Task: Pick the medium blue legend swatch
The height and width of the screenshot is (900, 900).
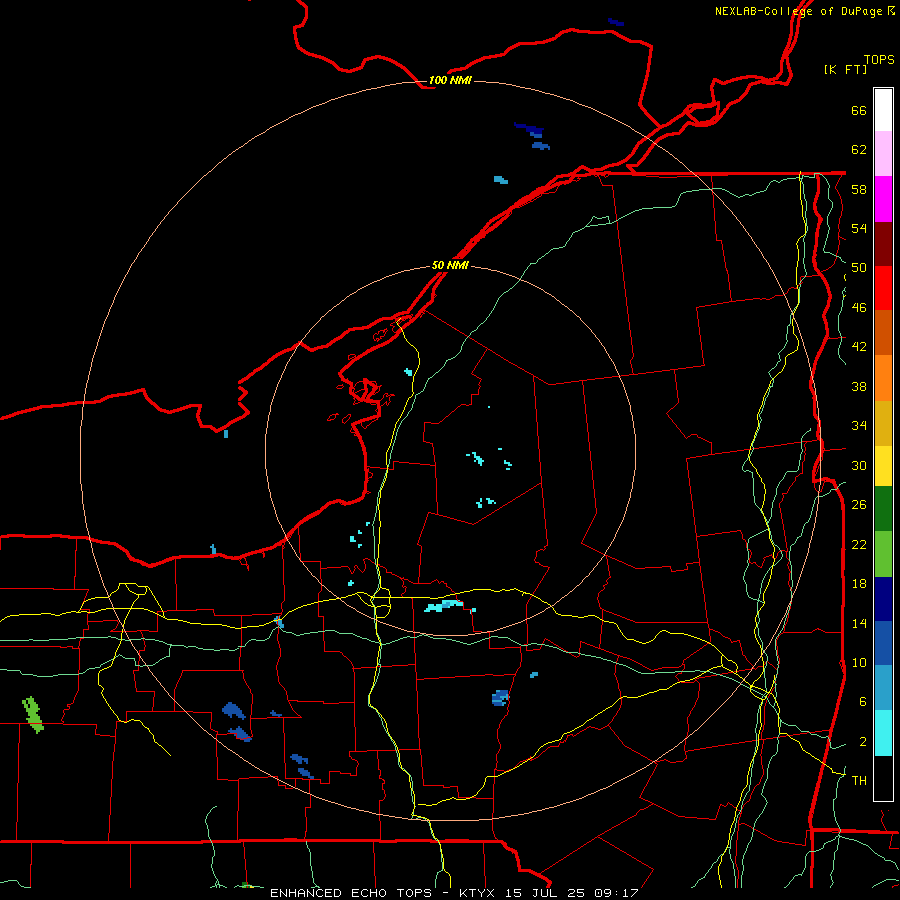Action: click(x=883, y=643)
